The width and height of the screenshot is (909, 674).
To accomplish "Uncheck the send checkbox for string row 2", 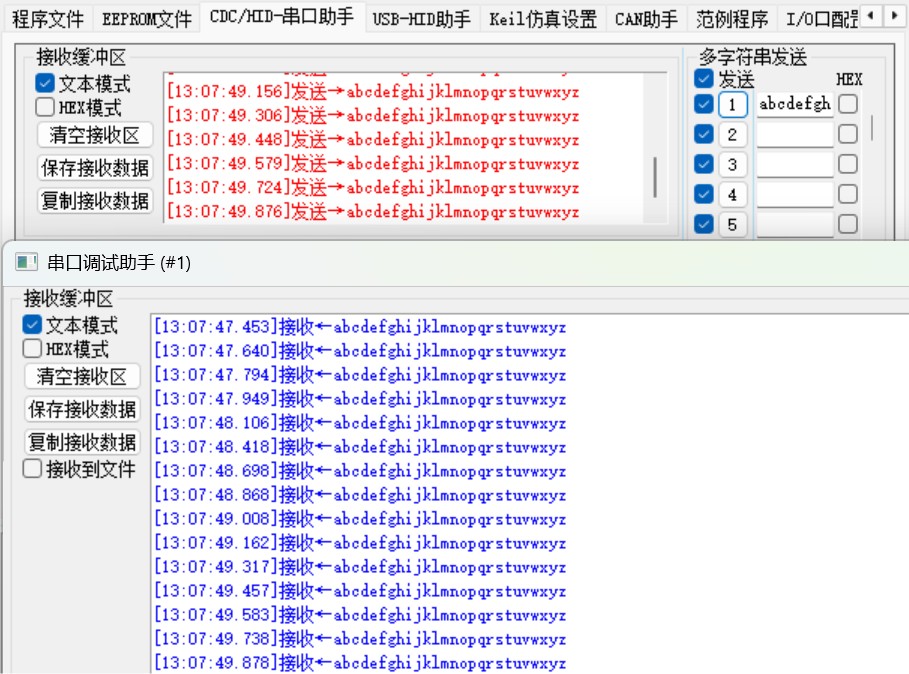I will 703,134.
